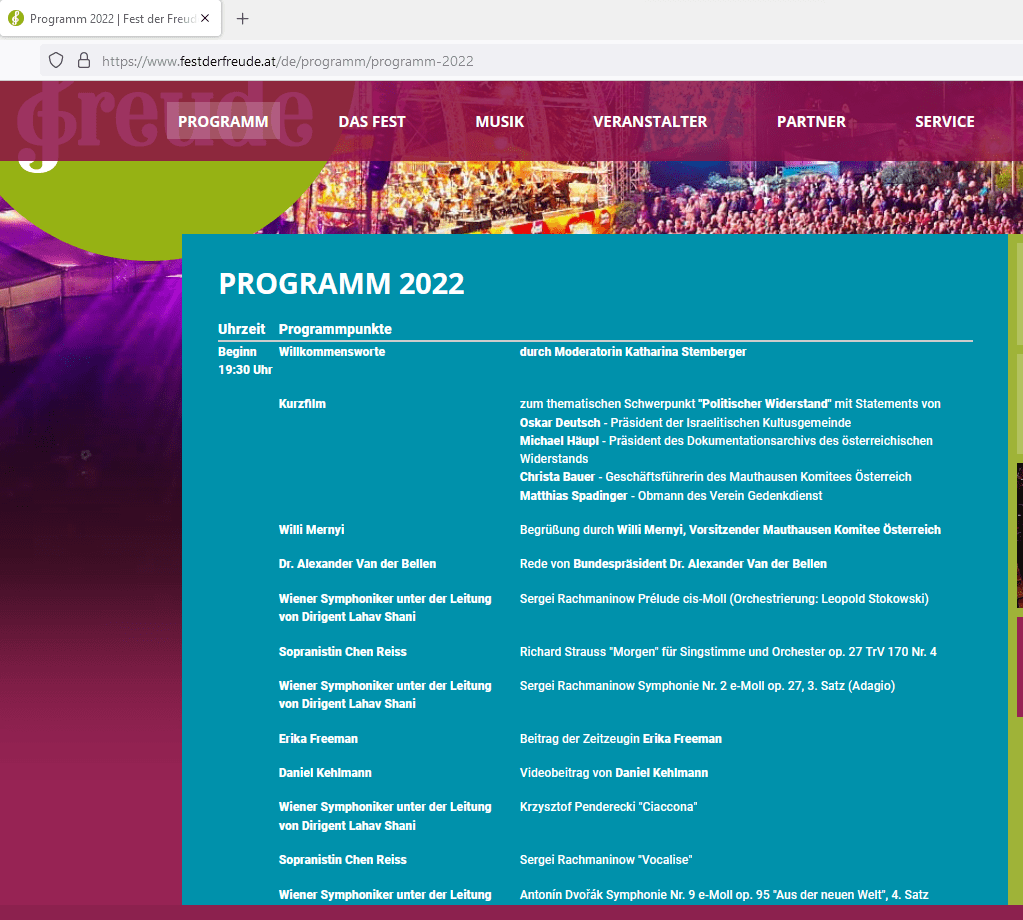Click the PROGRAMM 2022 page heading
Screen dimensions: 1023x920
click(341, 284)
